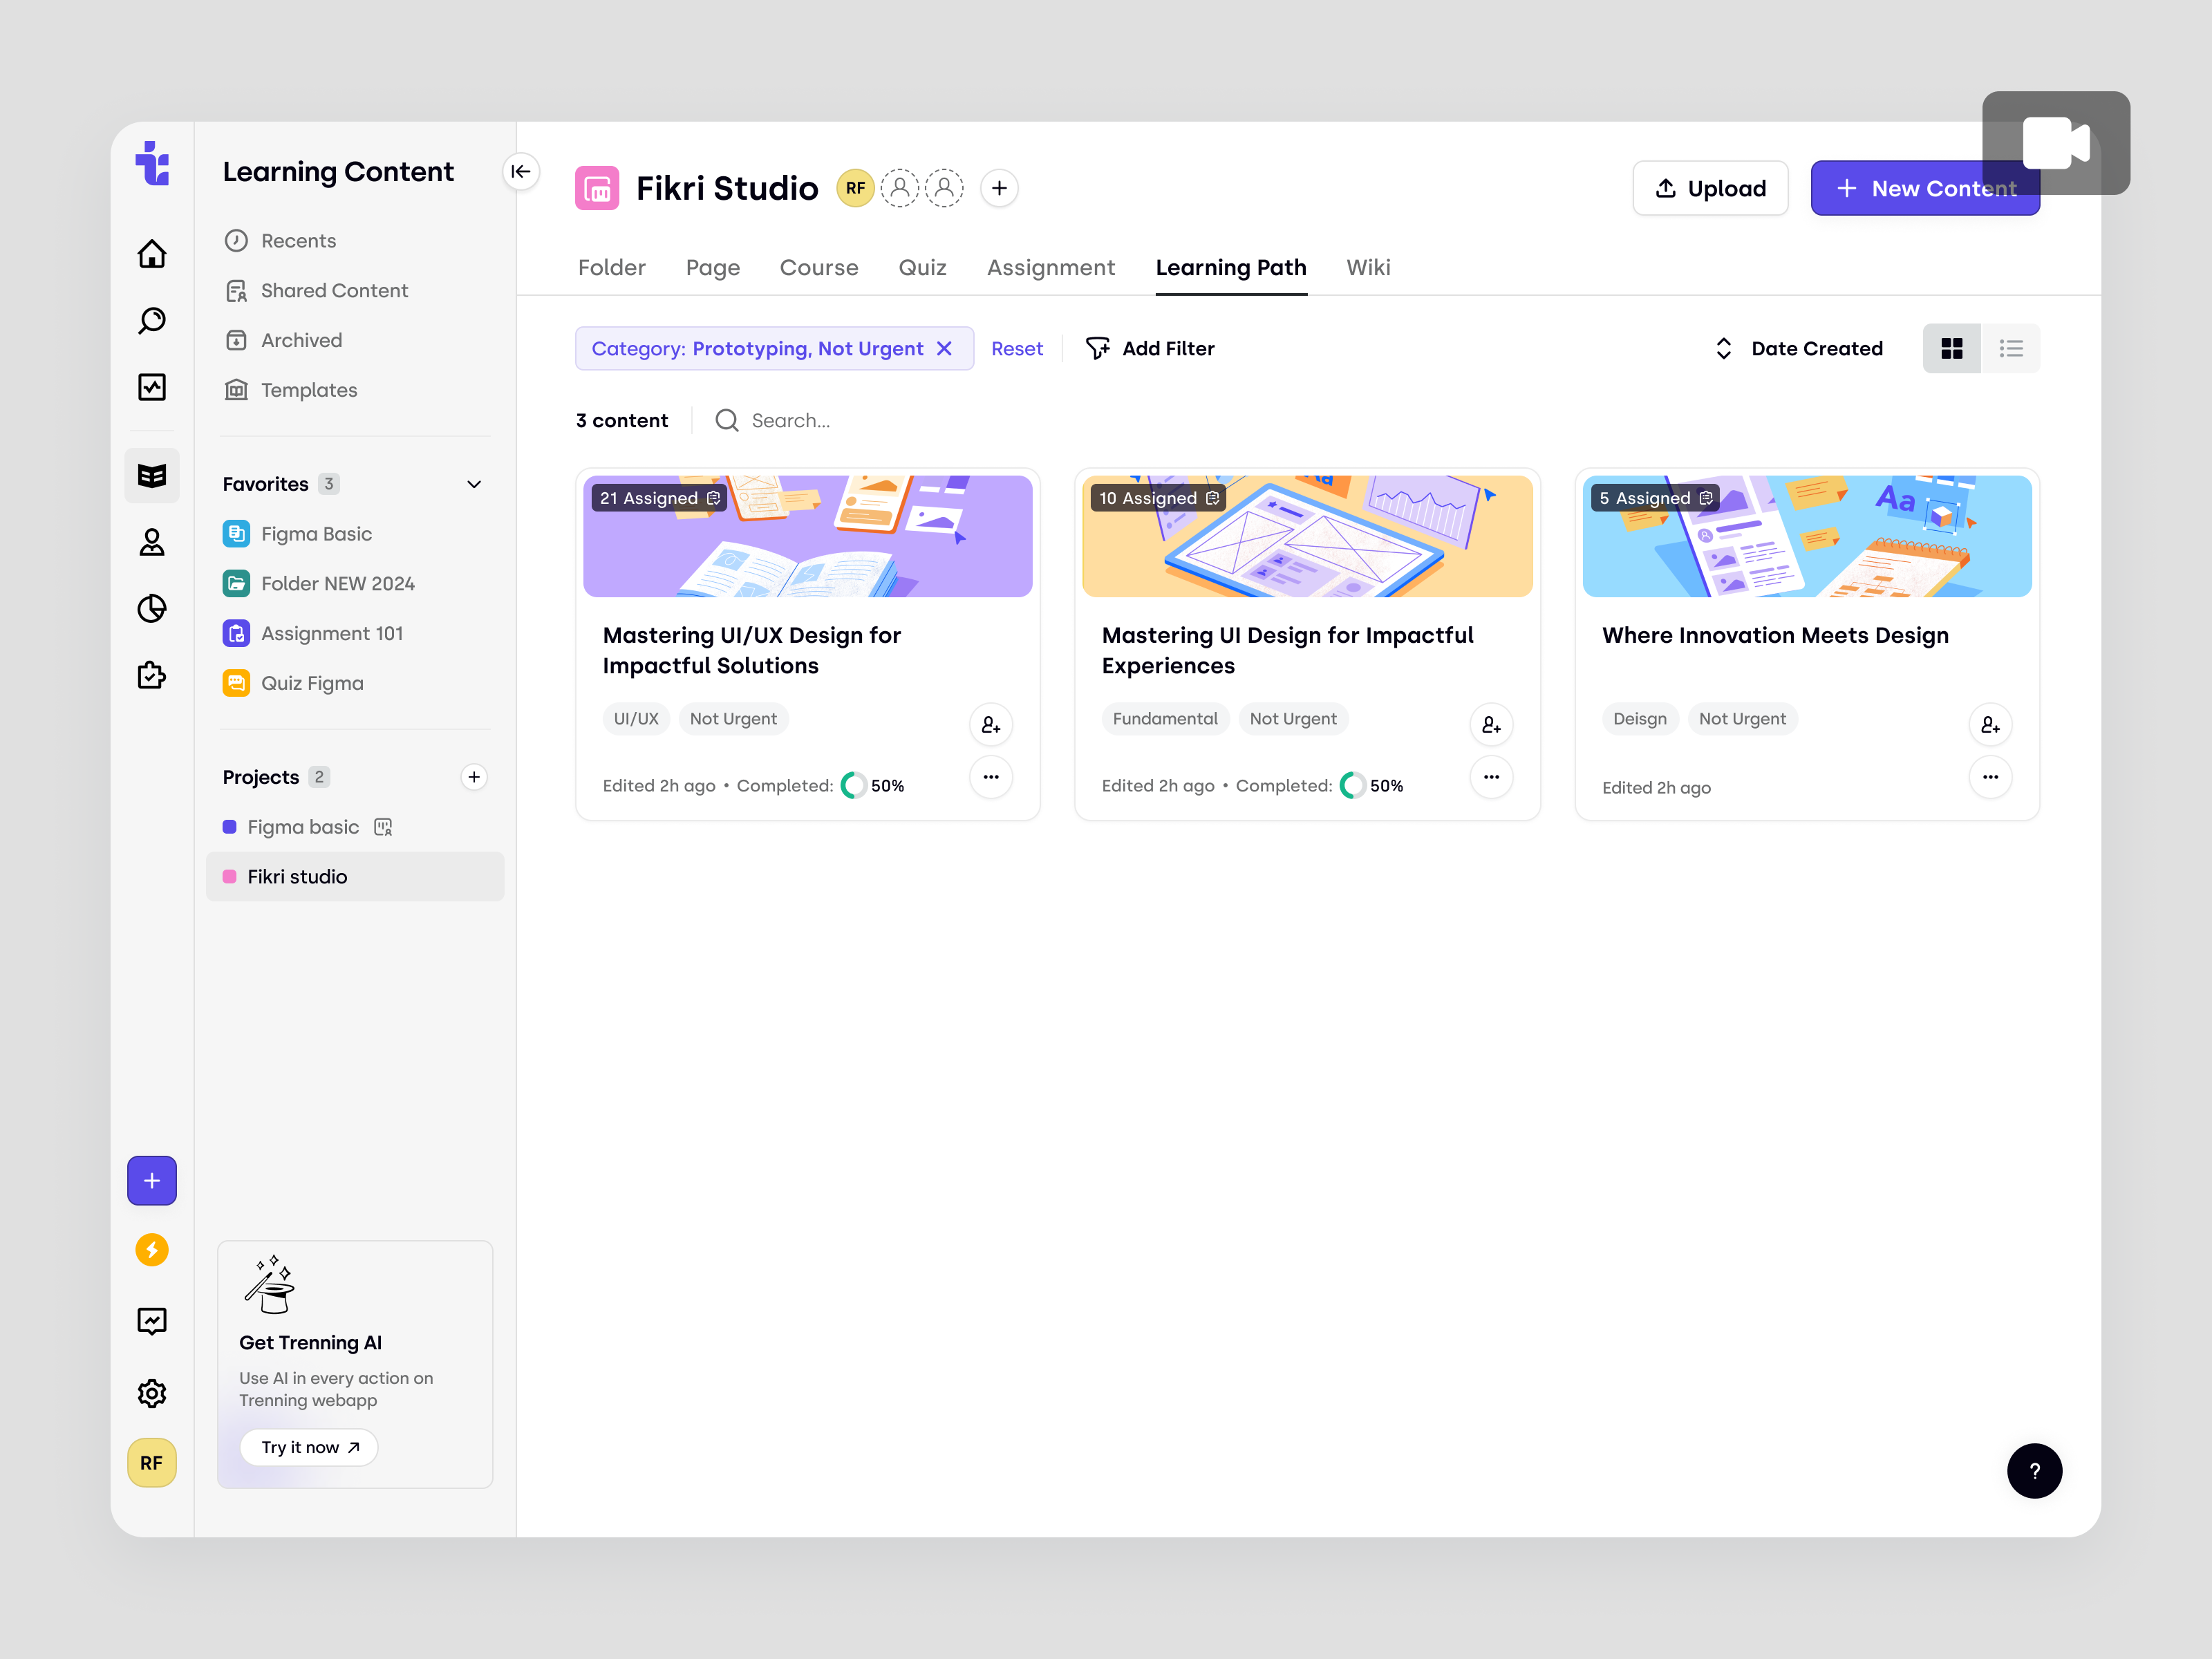Switch to list view layout
Viewport: 2212px width, 1659px height.
[x=2011, y=348]
